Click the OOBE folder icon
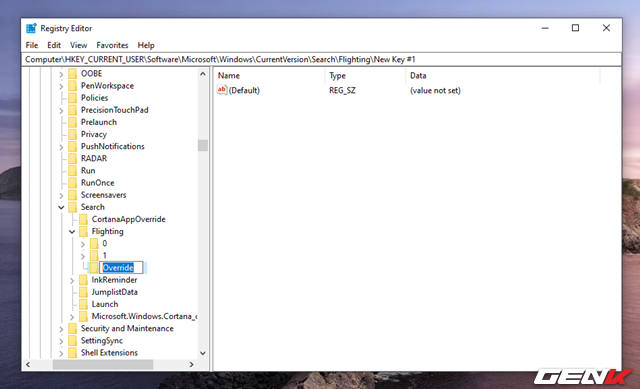 point(73,73)
